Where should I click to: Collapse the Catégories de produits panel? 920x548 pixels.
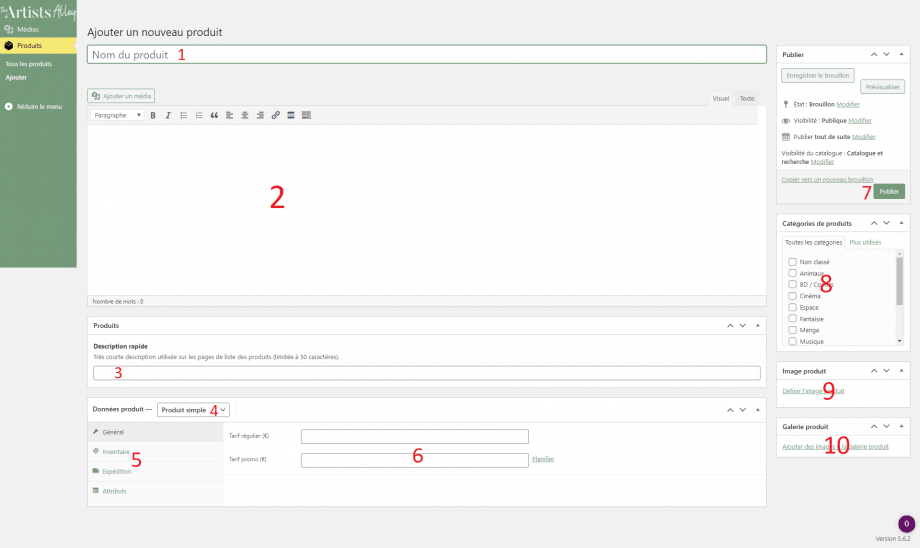[x=901, y=224]
